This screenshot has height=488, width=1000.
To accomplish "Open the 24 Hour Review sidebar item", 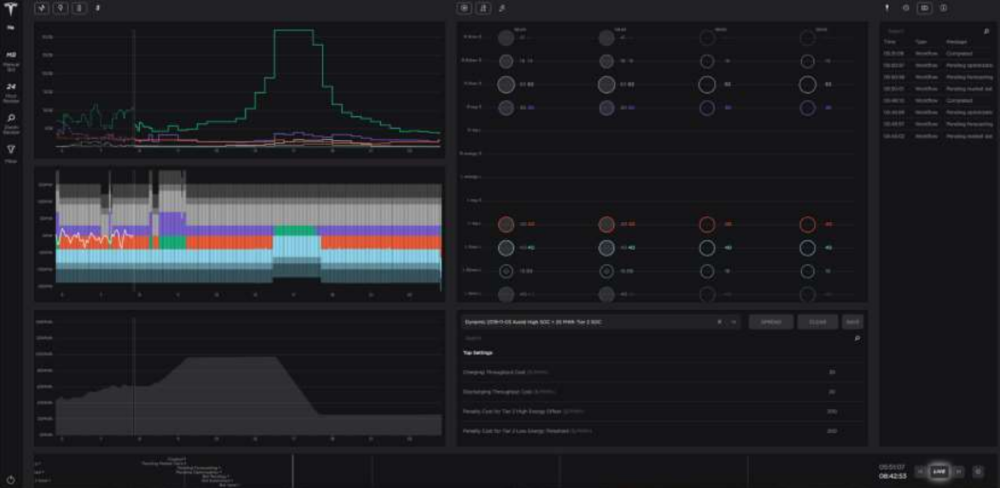I will (x=12, y=90).
